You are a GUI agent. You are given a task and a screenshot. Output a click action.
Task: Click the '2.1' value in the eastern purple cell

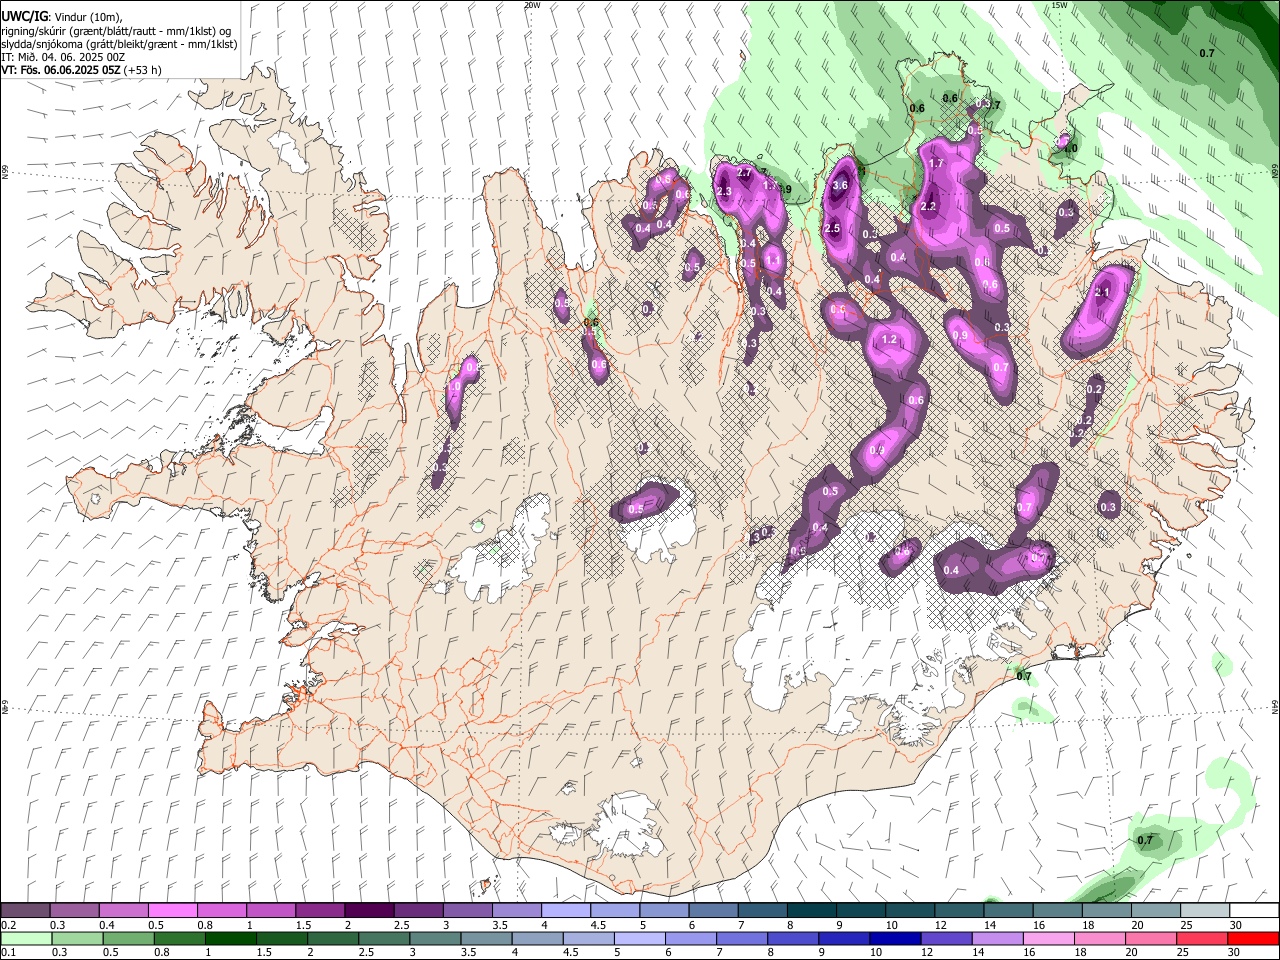(1103, 292)
